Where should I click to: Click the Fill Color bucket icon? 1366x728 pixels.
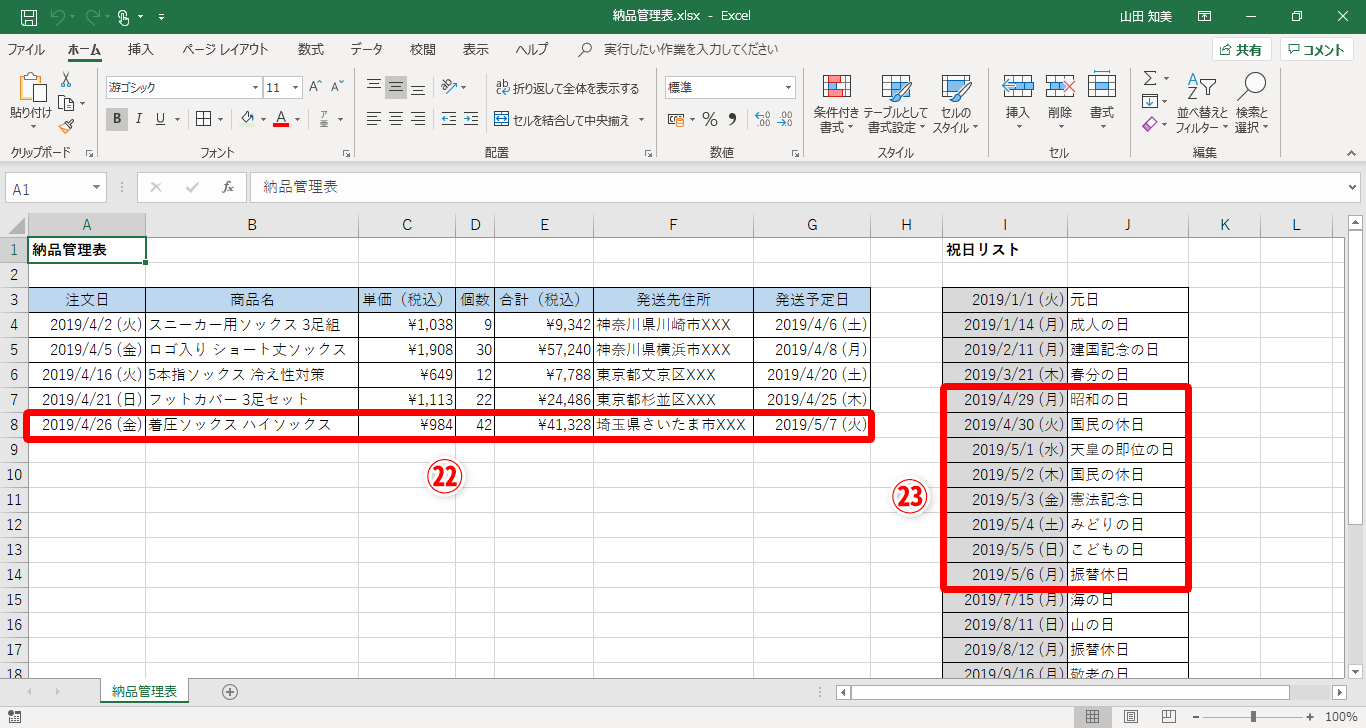[x=247, y=119]
